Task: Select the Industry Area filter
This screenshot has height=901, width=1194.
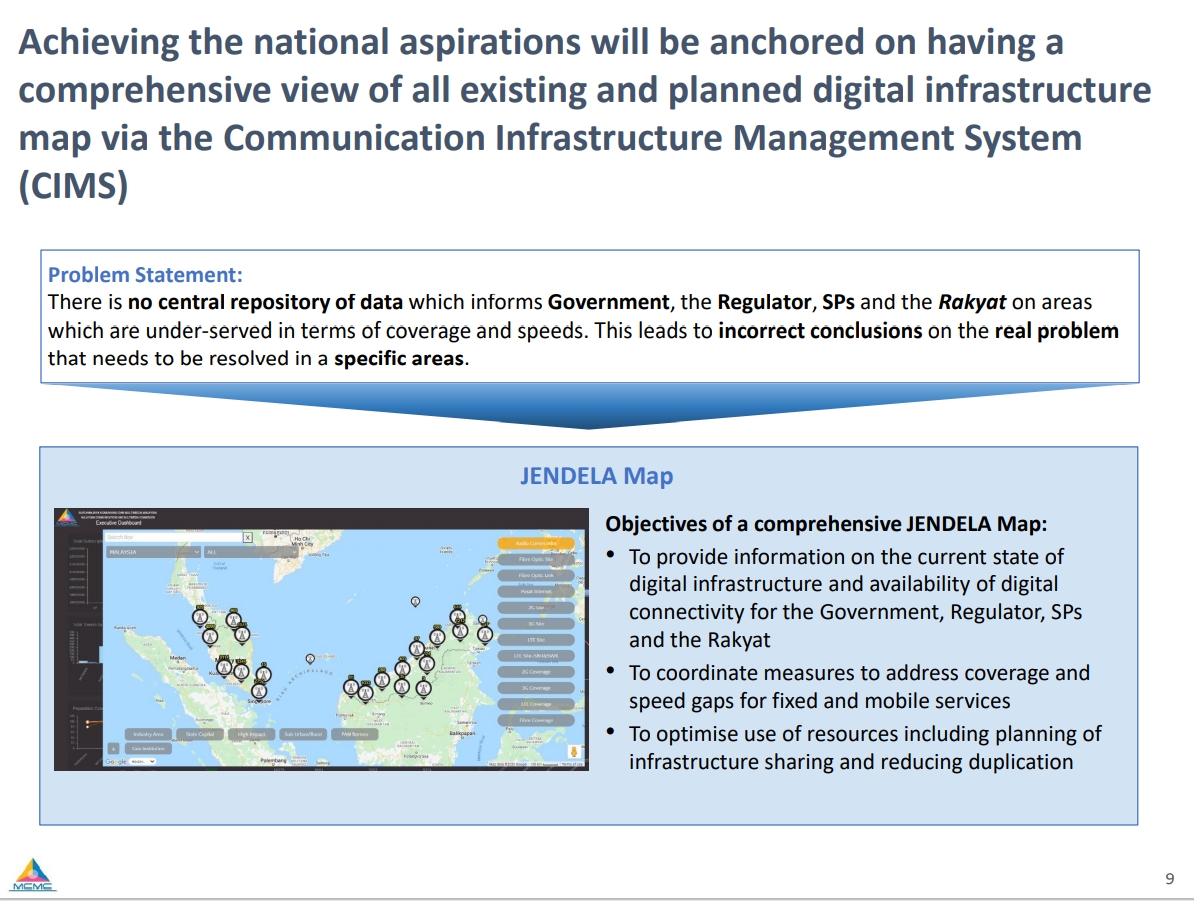Action: click(x=147, y=734)
